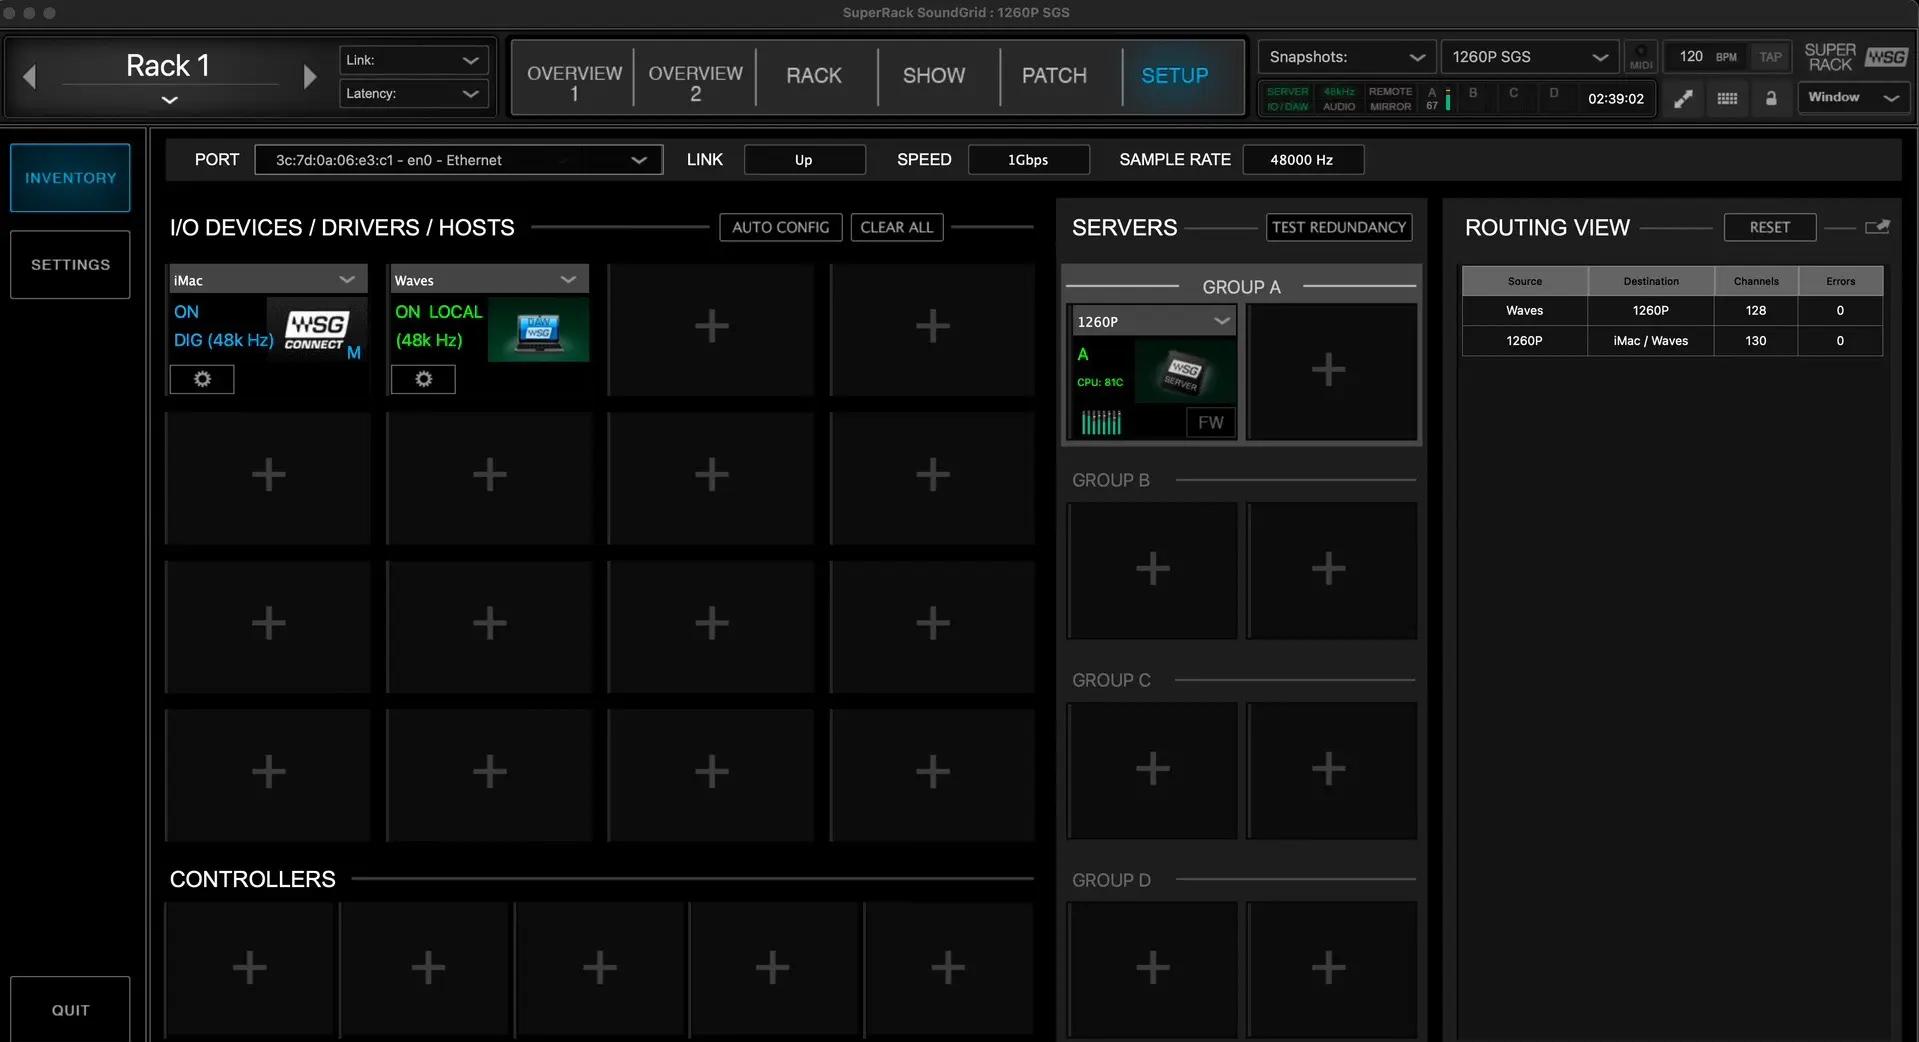Viewport: 1919px width, 1042px height.
Task: Click the server A CPU meter
Action: pos(1439,99)
